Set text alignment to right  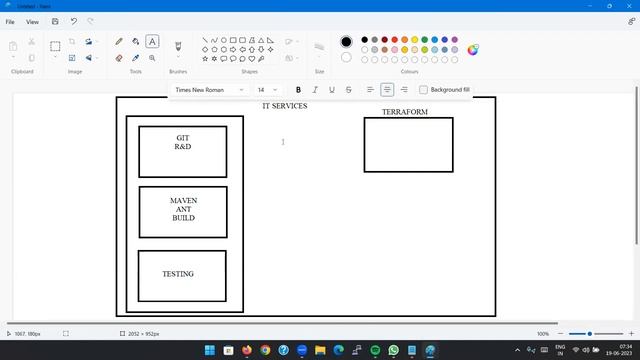click(404, 90)
